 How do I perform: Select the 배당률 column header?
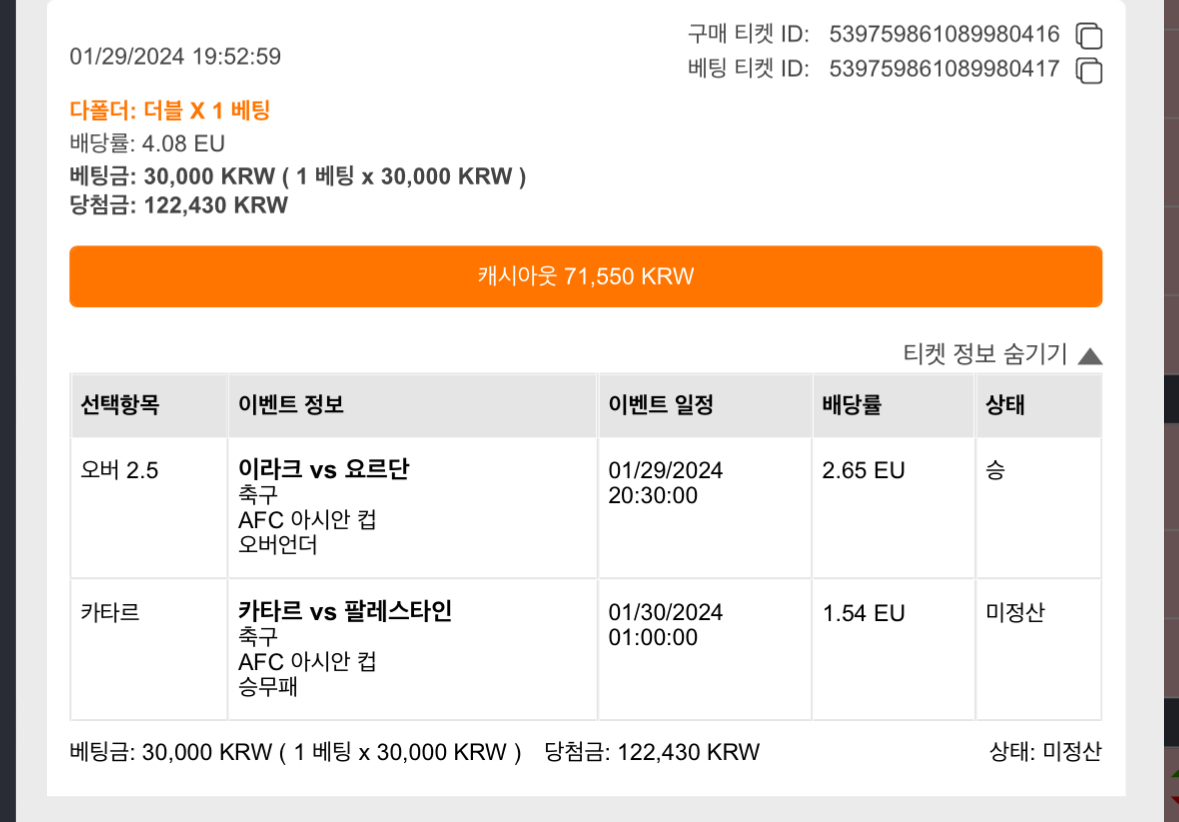pos(894,405)
